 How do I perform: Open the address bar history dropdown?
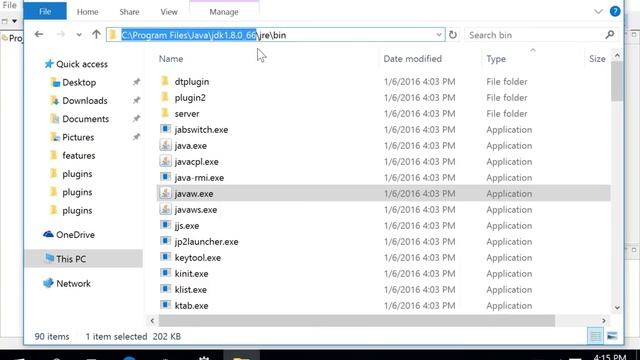coord(439,35)
